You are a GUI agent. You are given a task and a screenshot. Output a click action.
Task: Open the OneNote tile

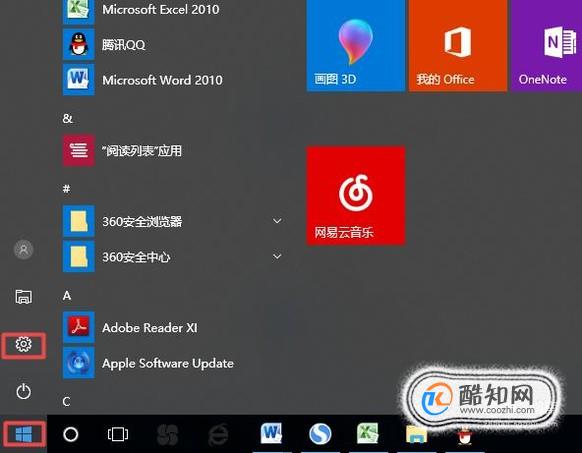click(546, 45)
